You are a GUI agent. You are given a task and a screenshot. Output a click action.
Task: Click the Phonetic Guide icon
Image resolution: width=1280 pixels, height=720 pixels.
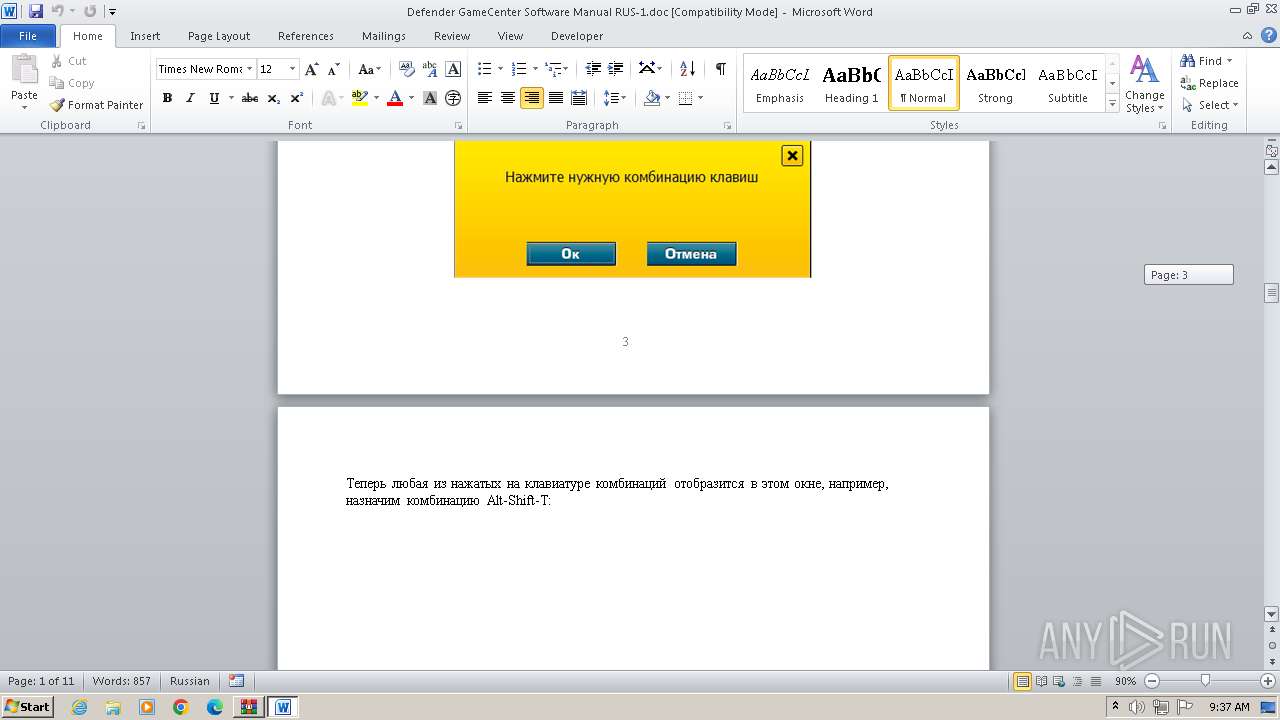[x=430, y=69]
